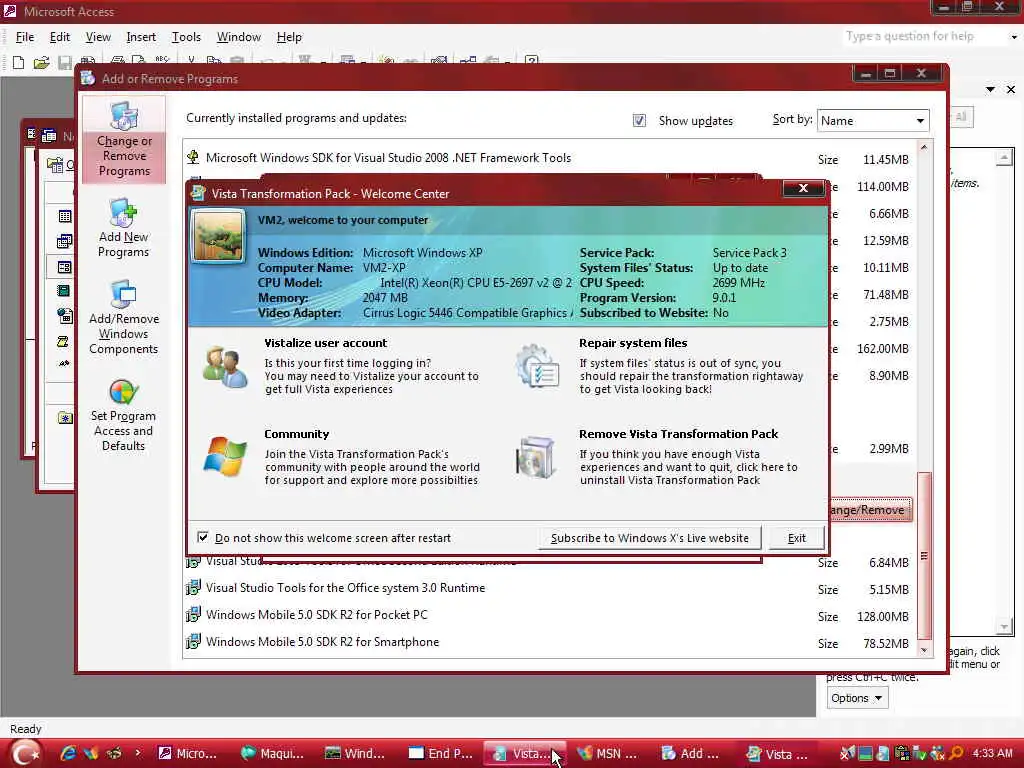Image resolution: width=1024 pixels, height=768 pixels.
Task: Select Add New Programs sidebar icon
Action: tap(123, 228)
